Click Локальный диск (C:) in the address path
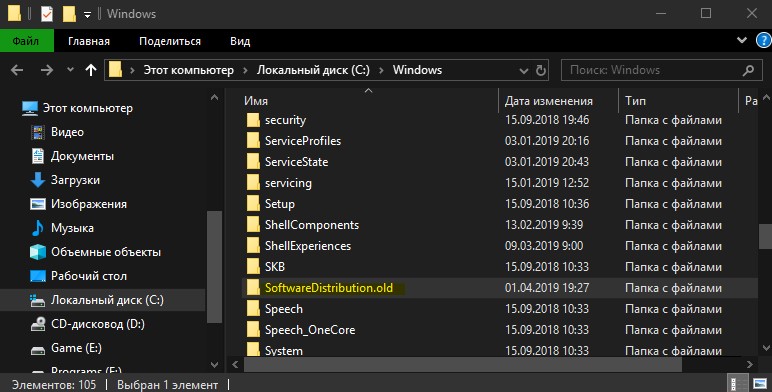The width and height of the screenshot is (772, 392). (x=313, y=70)
